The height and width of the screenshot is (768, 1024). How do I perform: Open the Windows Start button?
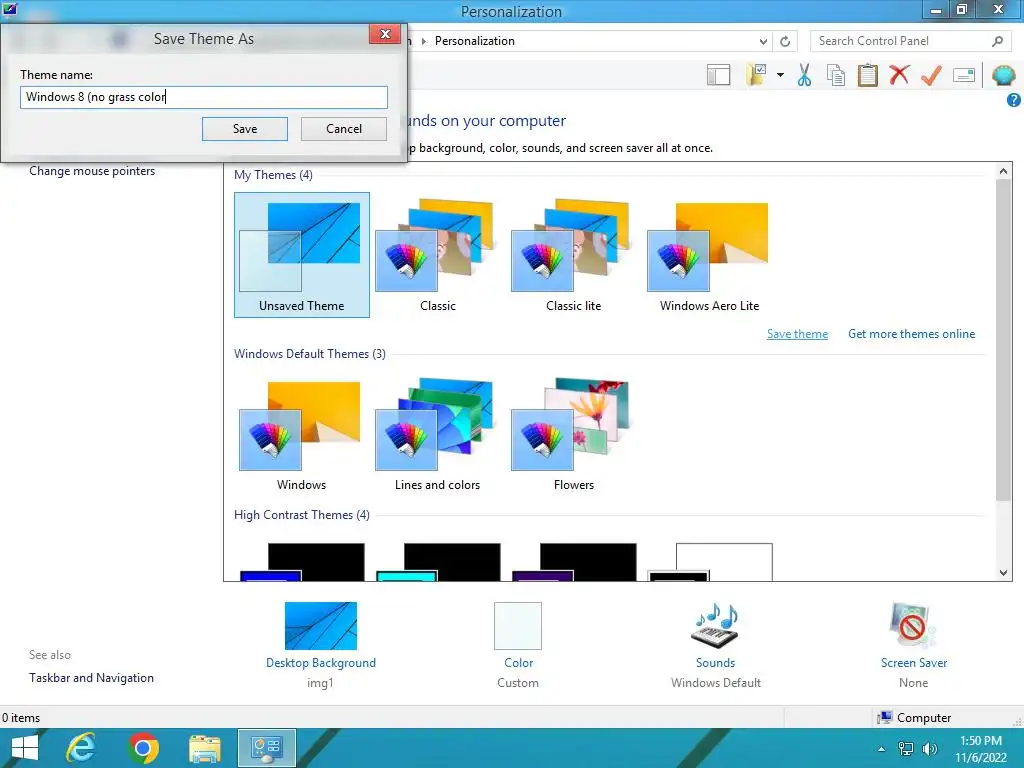pyautogui.click(x=25, y=748)
